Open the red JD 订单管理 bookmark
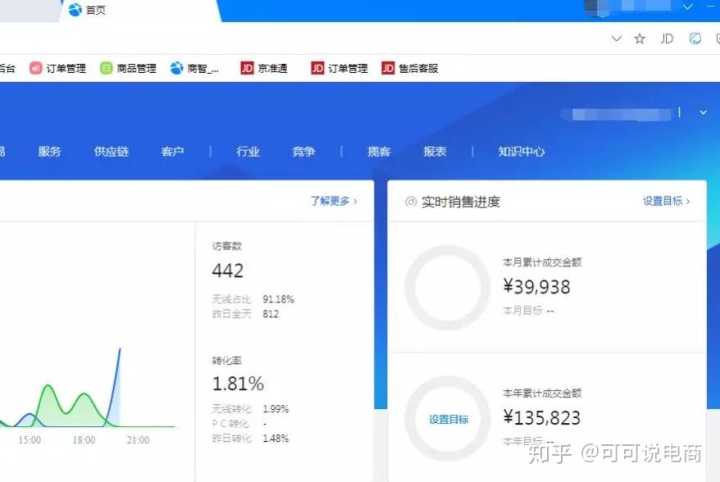Screen dimensions: 720x482 pos(339,69)
